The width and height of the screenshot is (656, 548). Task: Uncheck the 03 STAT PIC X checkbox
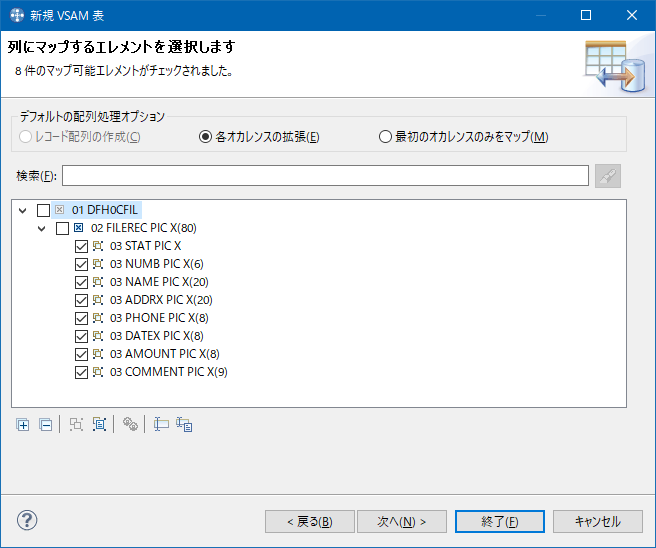(81, 246)
